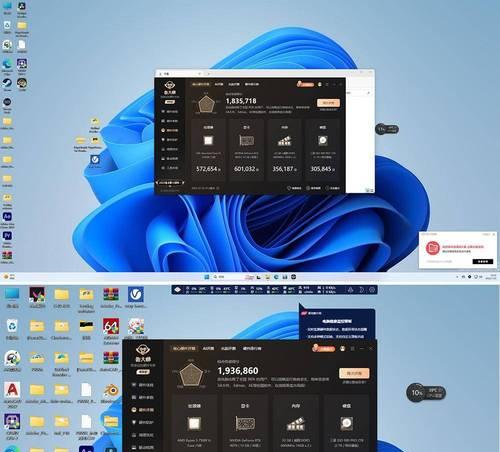Click the pentagon radar chart beside 1,936,860
The image size is (500, 452).
191,375
